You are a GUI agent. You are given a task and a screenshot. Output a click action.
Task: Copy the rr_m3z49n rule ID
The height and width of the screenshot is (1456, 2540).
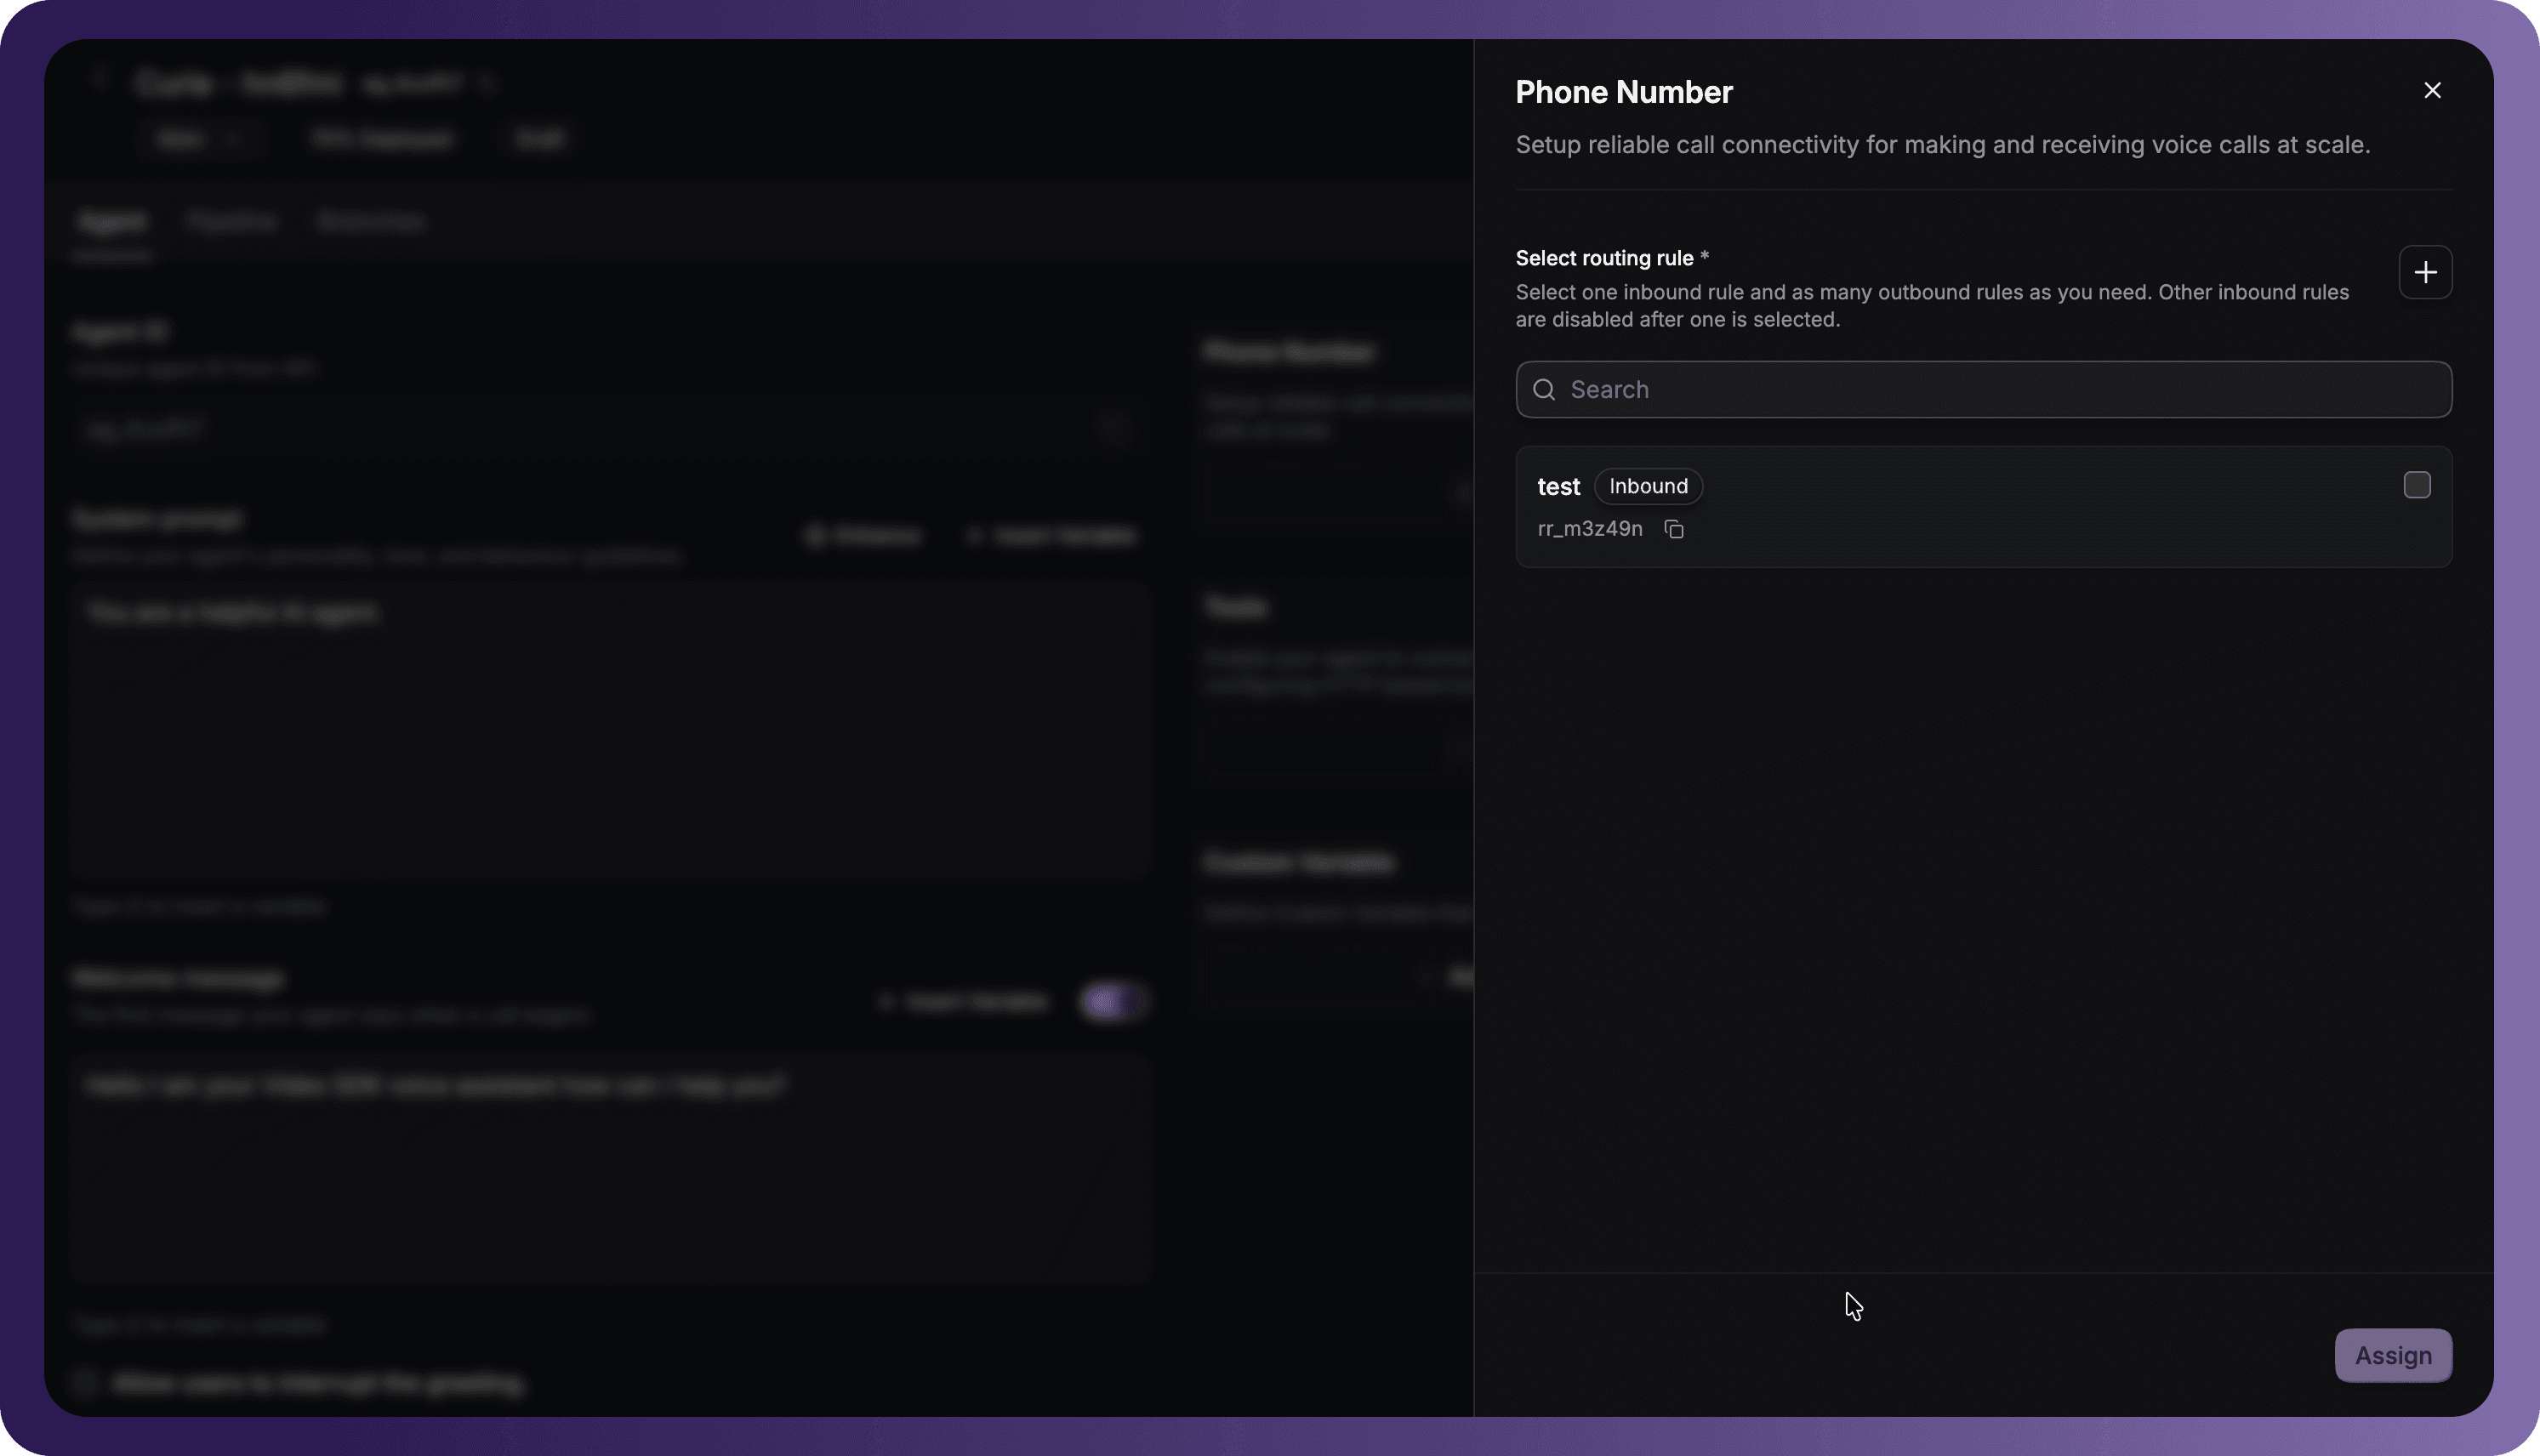(1674, 529)
